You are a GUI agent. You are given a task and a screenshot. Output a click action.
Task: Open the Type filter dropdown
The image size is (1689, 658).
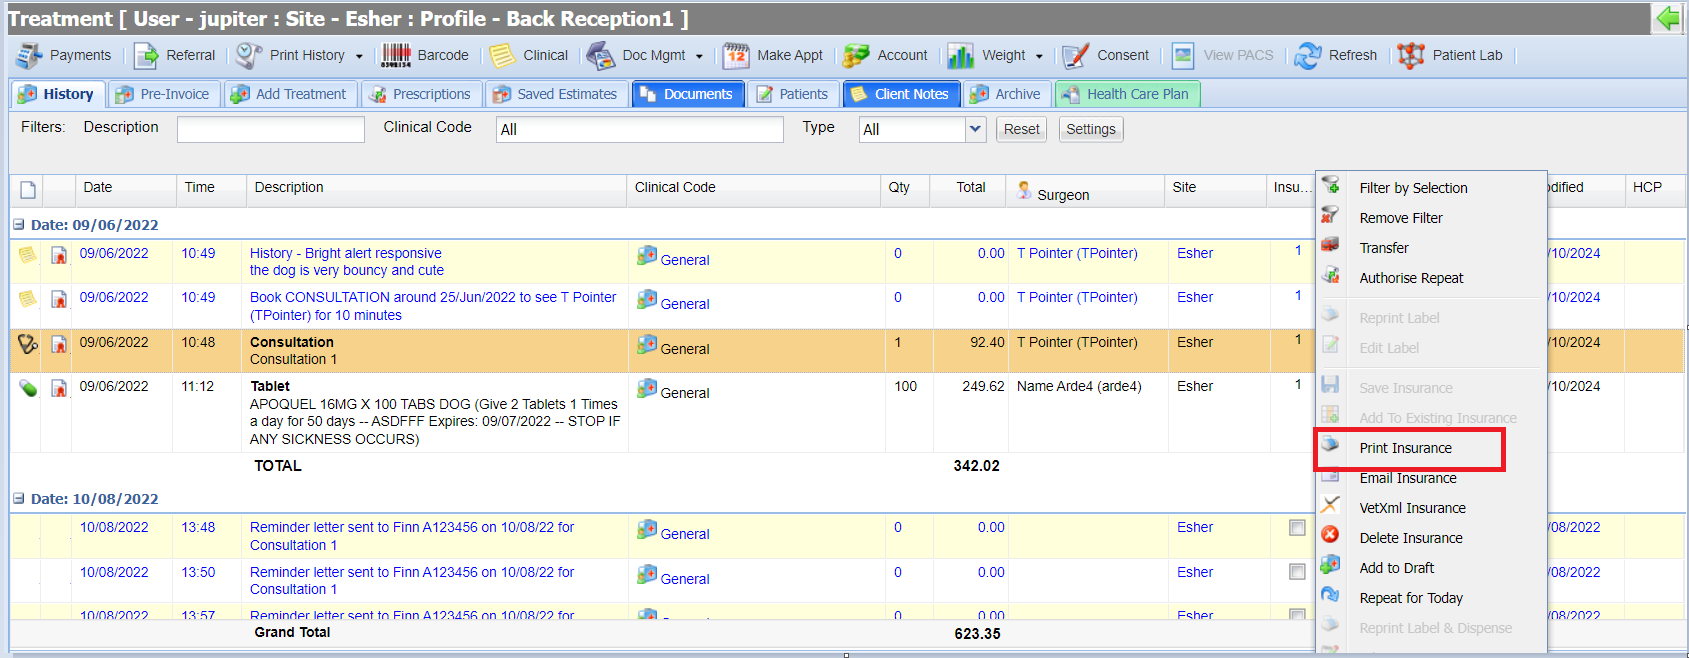tap(975, 129)
